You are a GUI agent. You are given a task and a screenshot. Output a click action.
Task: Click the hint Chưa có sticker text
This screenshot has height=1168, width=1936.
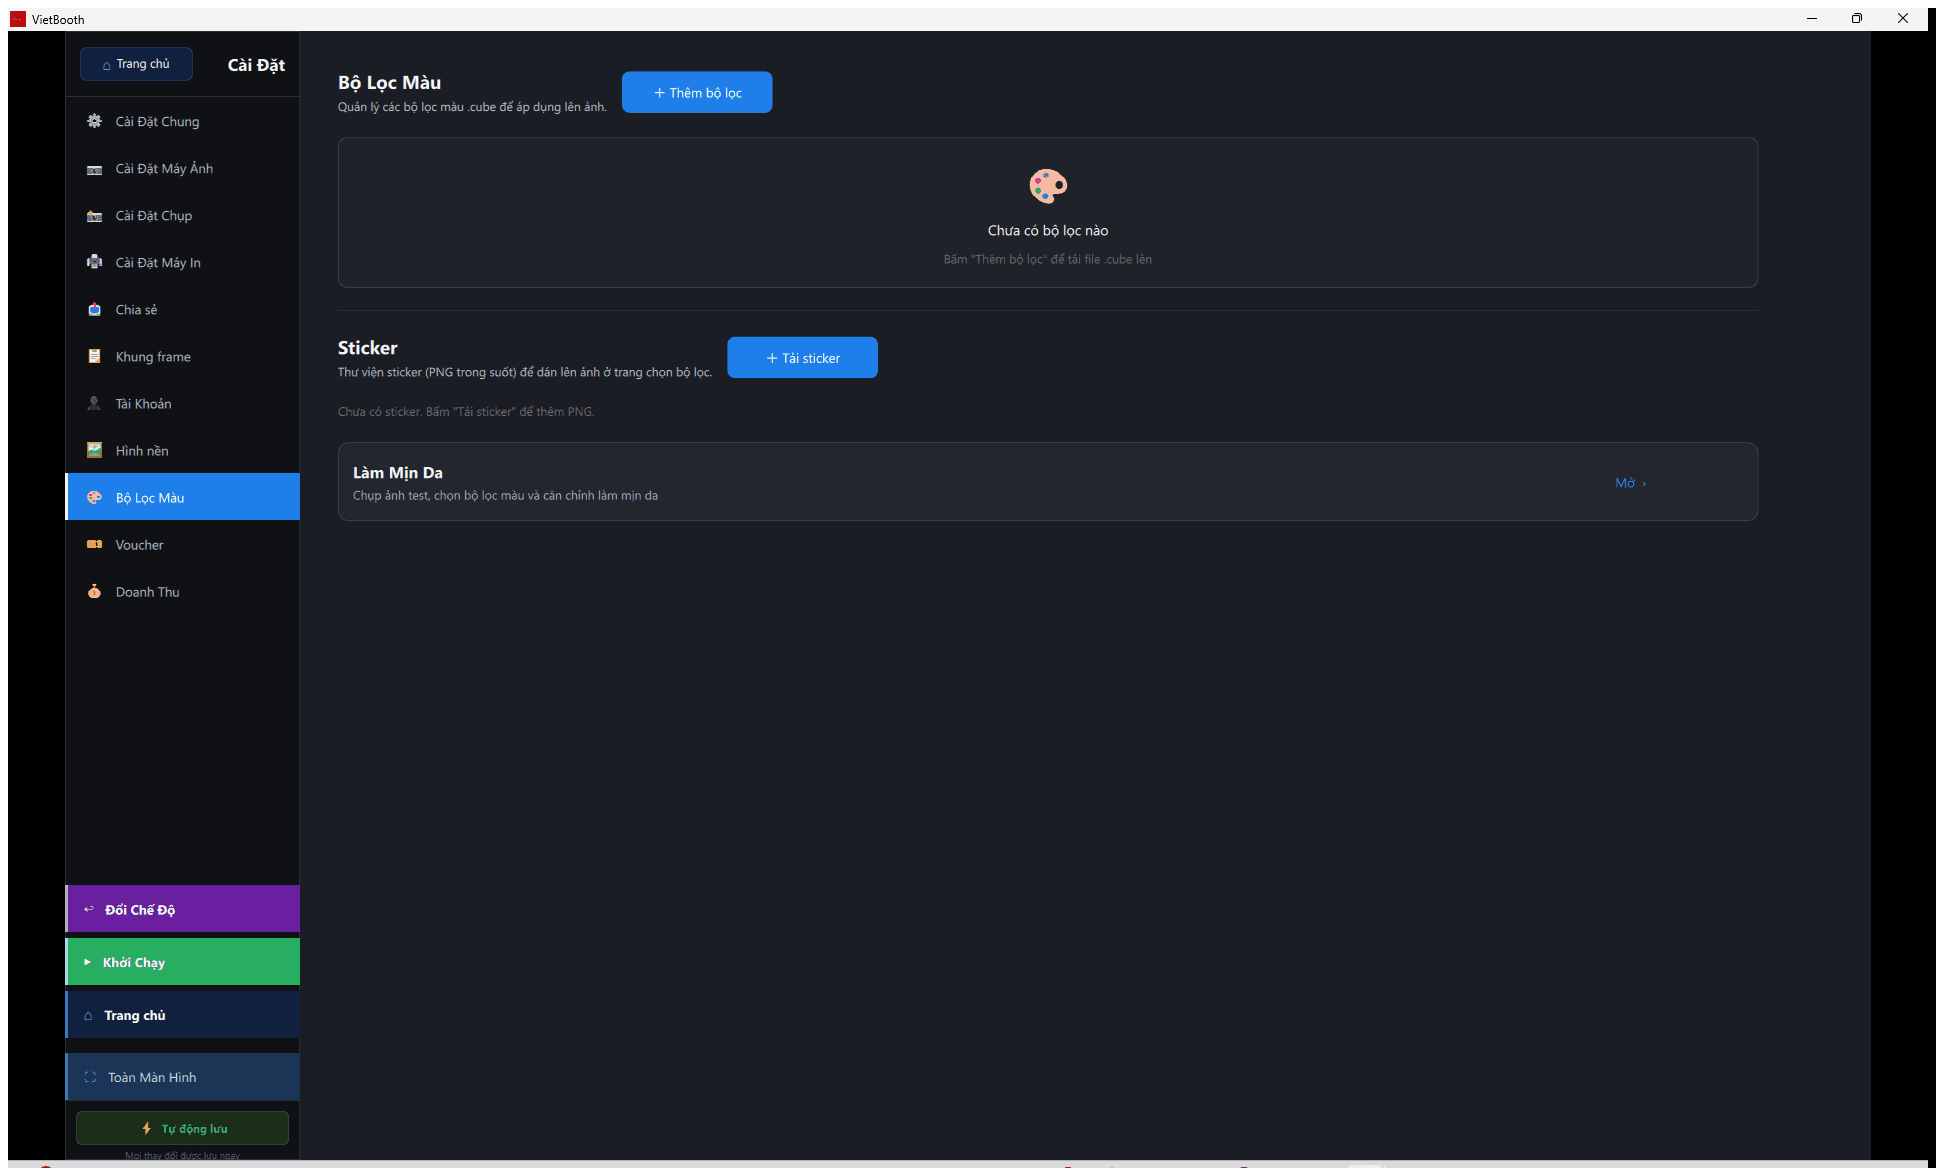tap(466, 411)
